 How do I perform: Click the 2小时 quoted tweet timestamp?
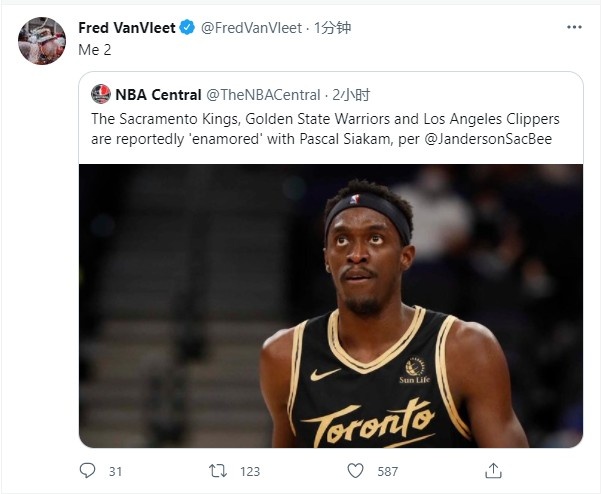(x=351, y=95)
